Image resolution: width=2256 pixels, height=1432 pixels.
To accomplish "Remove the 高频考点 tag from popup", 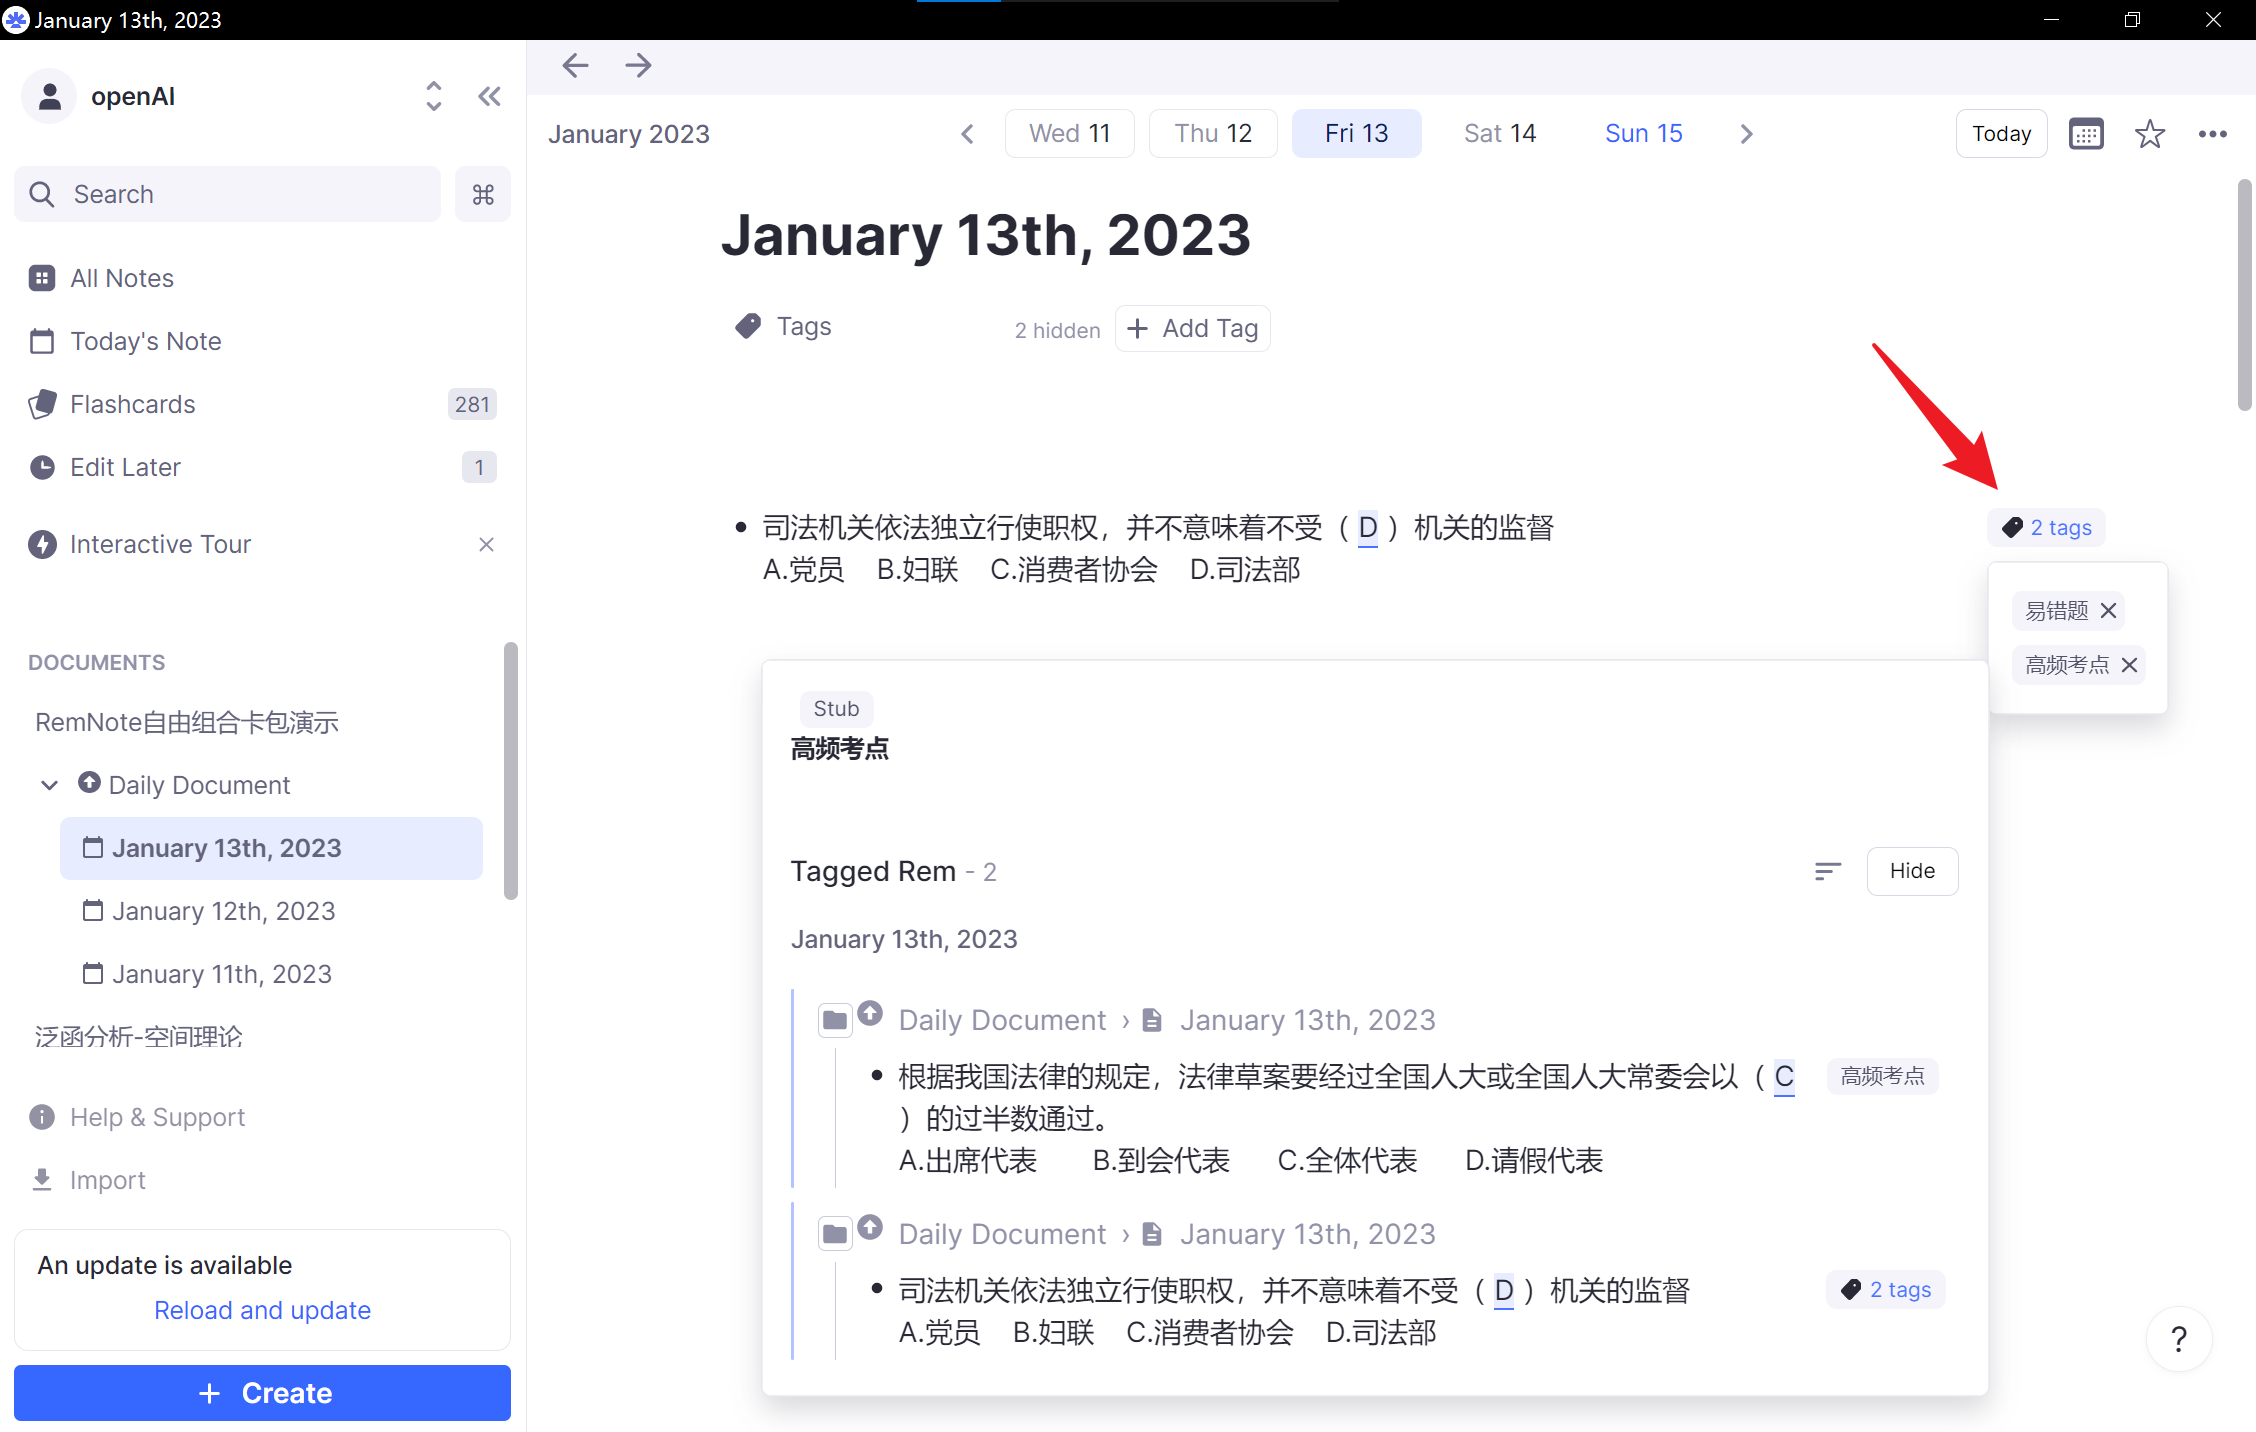I will (2130, 665).
